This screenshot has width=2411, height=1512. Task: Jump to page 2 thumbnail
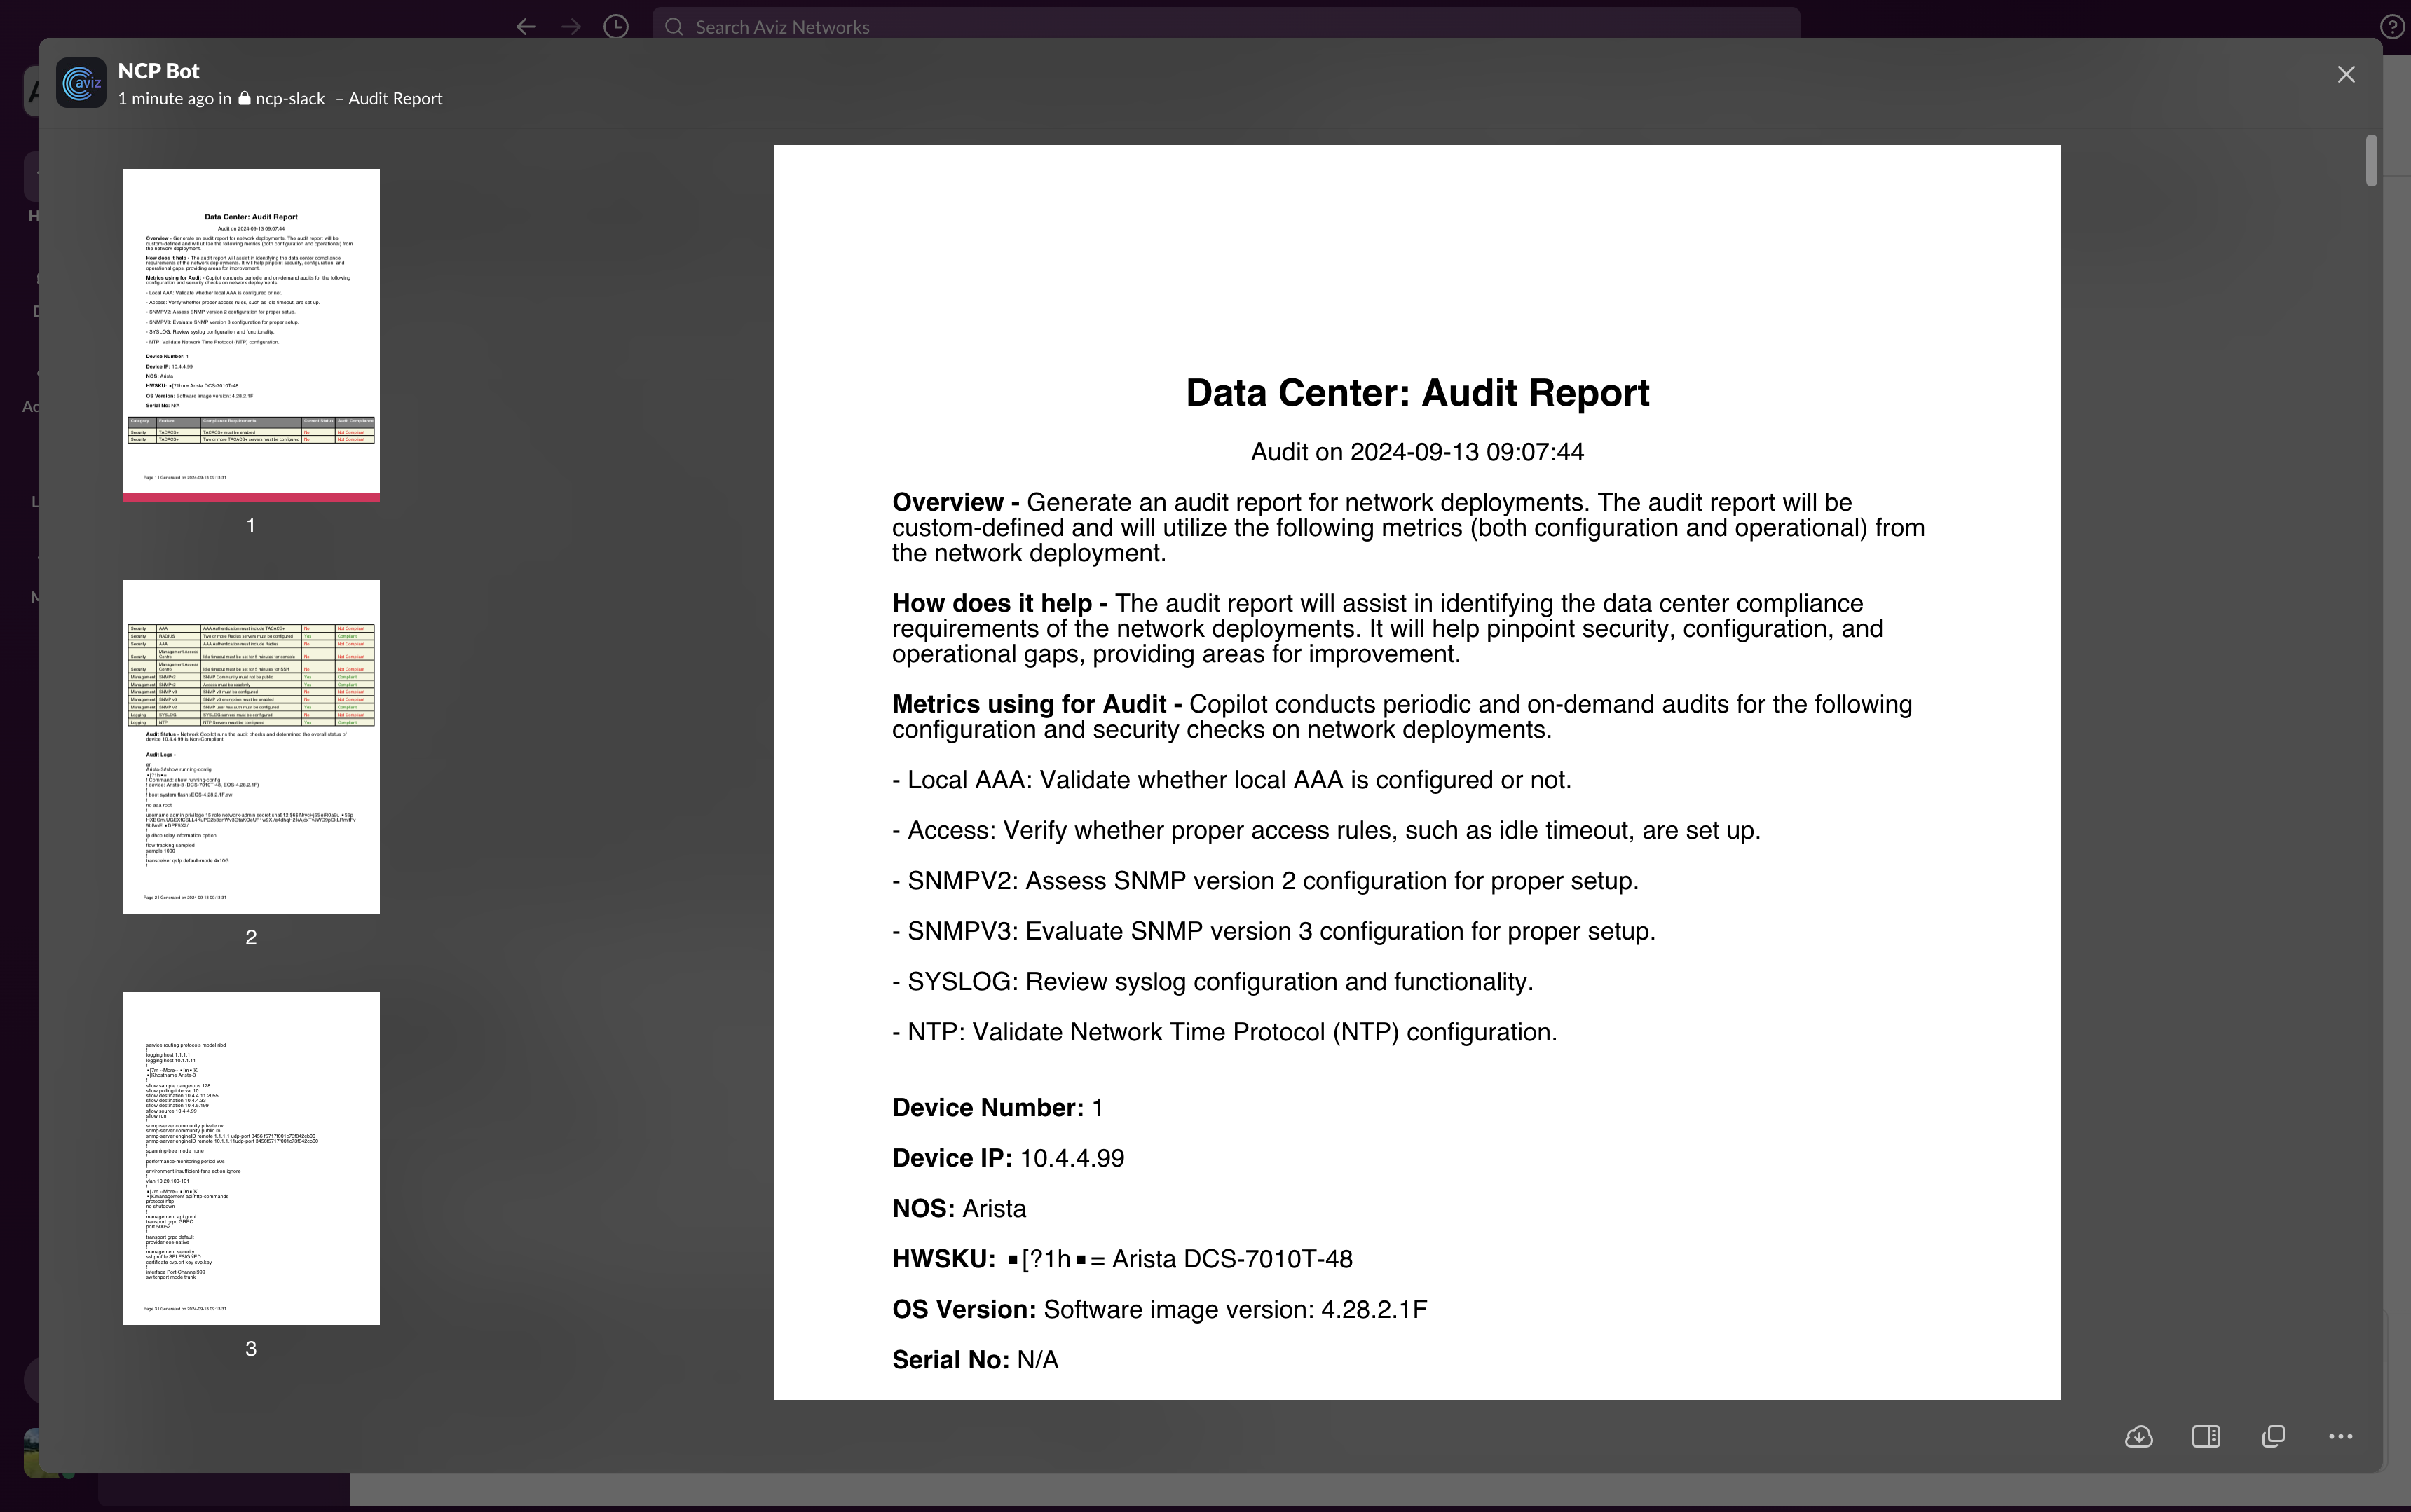tap(251, 746)
